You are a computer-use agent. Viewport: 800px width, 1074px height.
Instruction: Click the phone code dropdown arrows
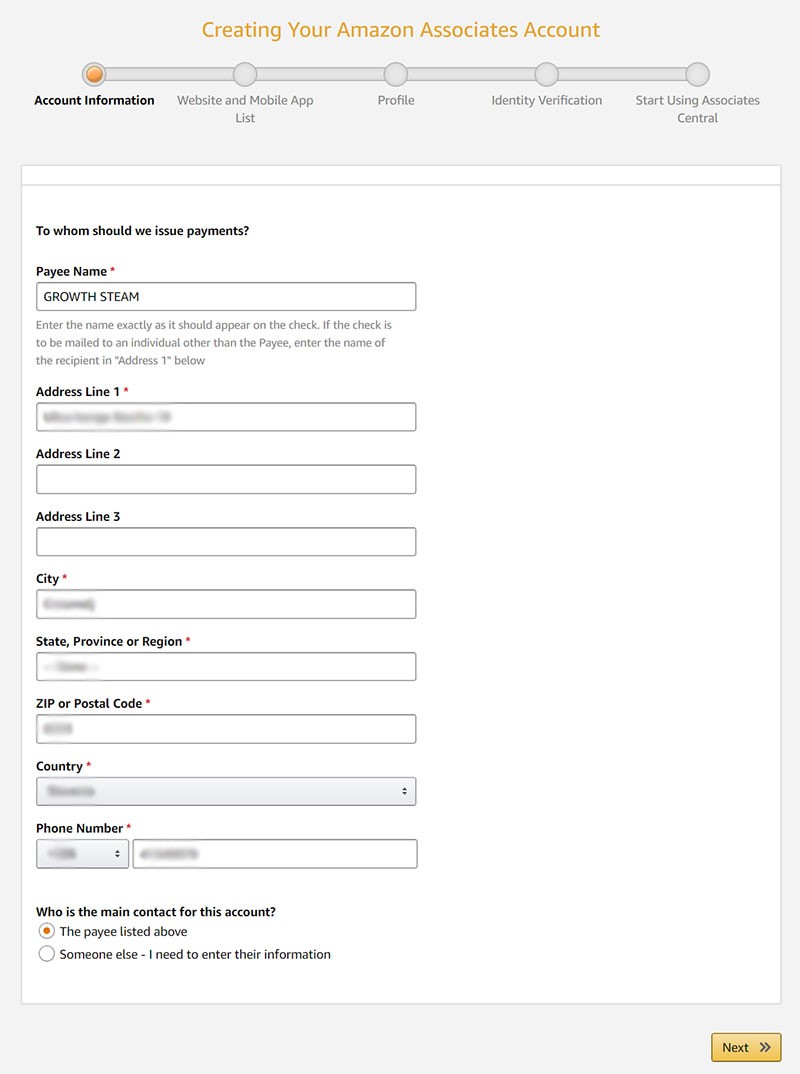click(x=119, y=853)
